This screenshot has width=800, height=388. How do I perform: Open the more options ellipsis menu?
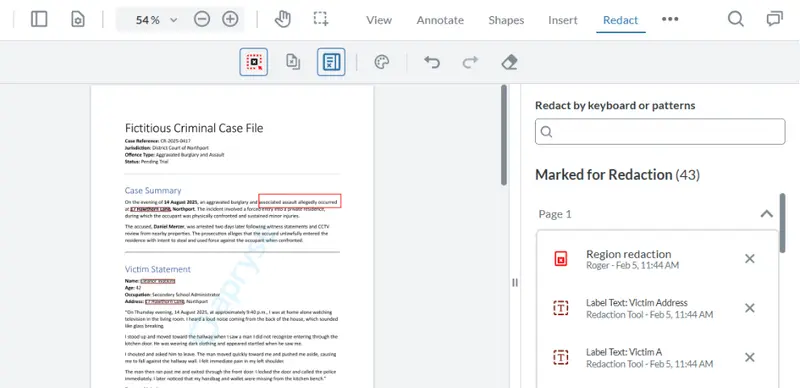[670, 19]
